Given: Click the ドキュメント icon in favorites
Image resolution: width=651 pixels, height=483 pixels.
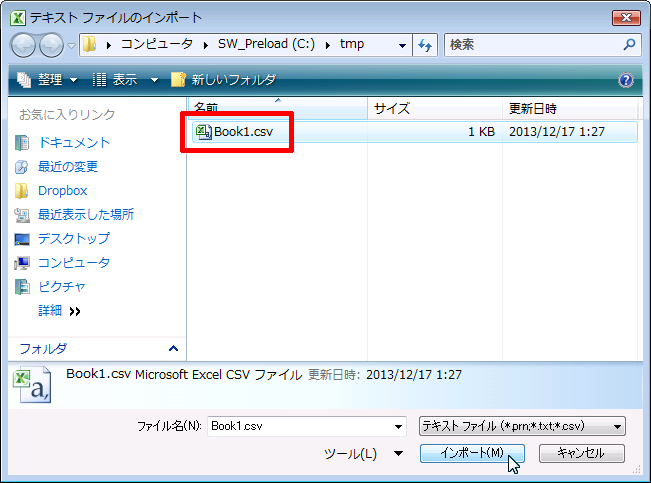Looking at the screenshot, I should (x=22, y=143).
